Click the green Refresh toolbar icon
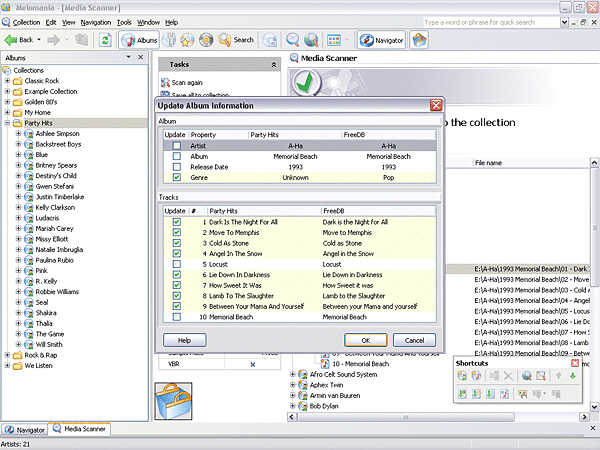Image resolution: width=600 pixels, height=450 pixels. click(105, 40)
